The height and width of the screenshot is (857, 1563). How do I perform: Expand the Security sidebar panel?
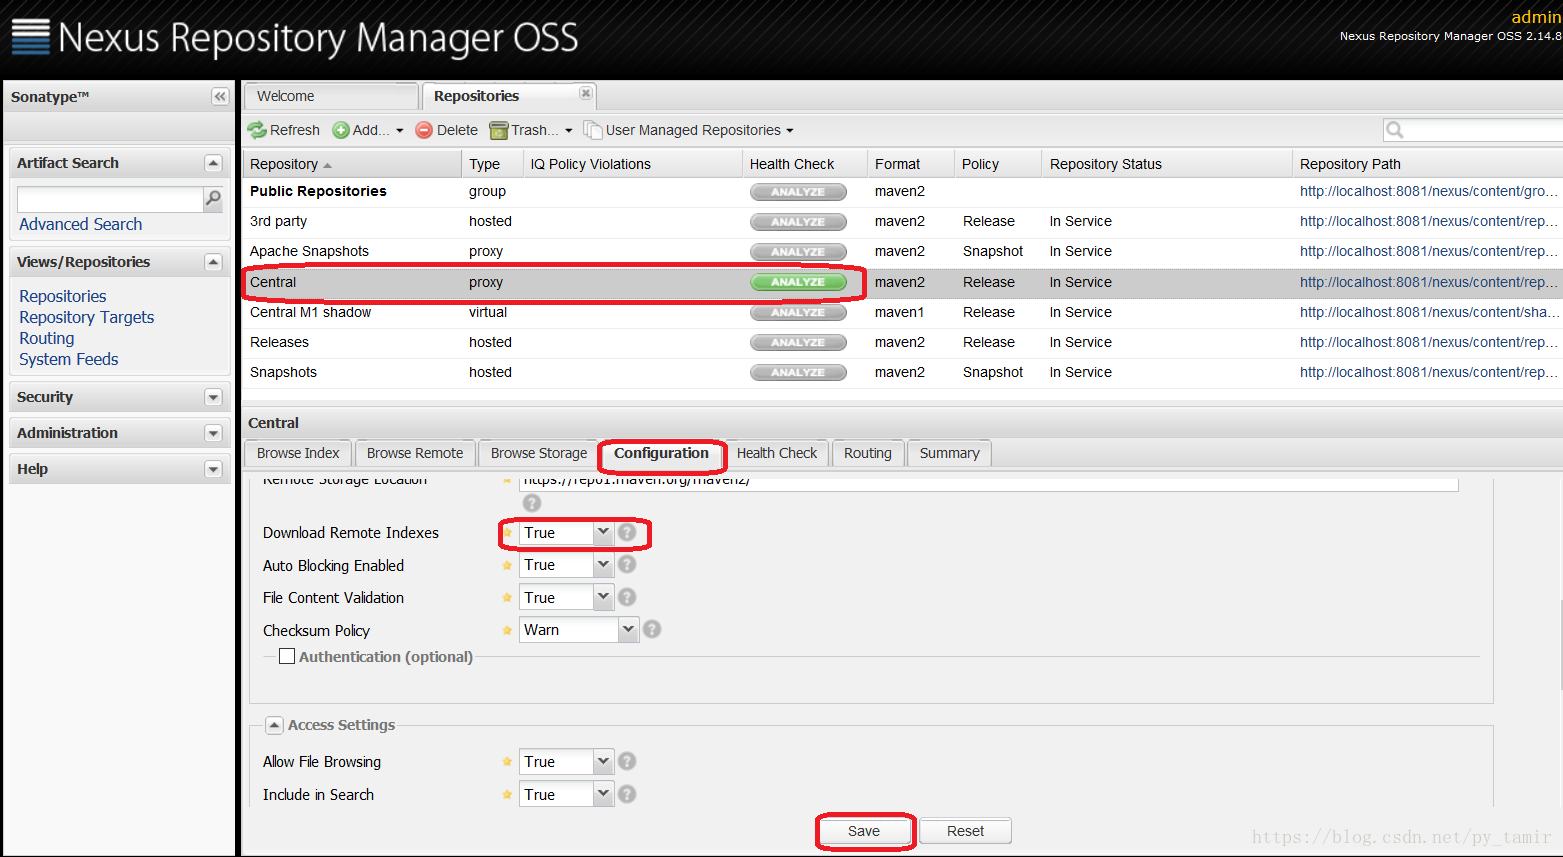pos(213,397)
